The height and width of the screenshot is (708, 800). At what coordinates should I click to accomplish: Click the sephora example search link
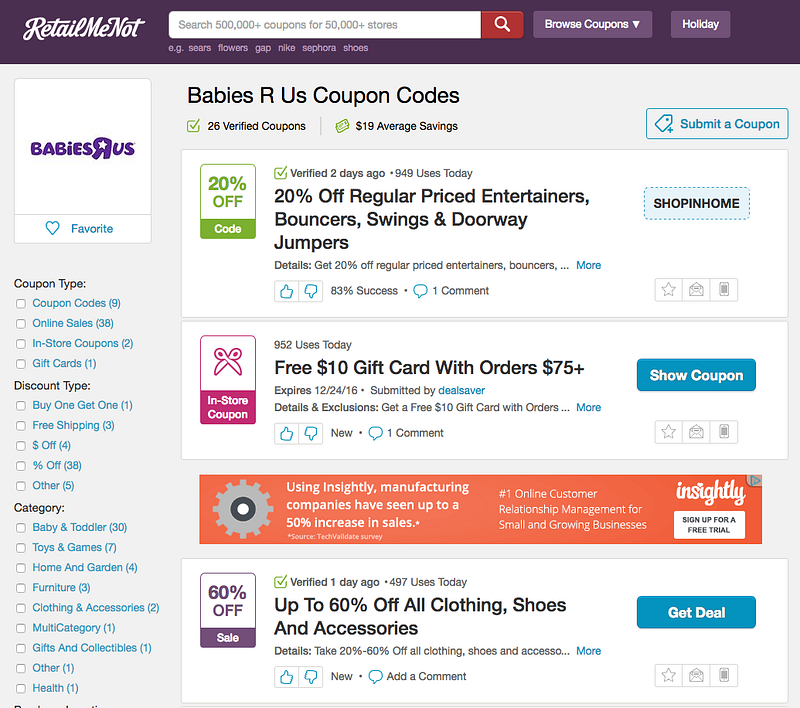(x=319, y=48)
